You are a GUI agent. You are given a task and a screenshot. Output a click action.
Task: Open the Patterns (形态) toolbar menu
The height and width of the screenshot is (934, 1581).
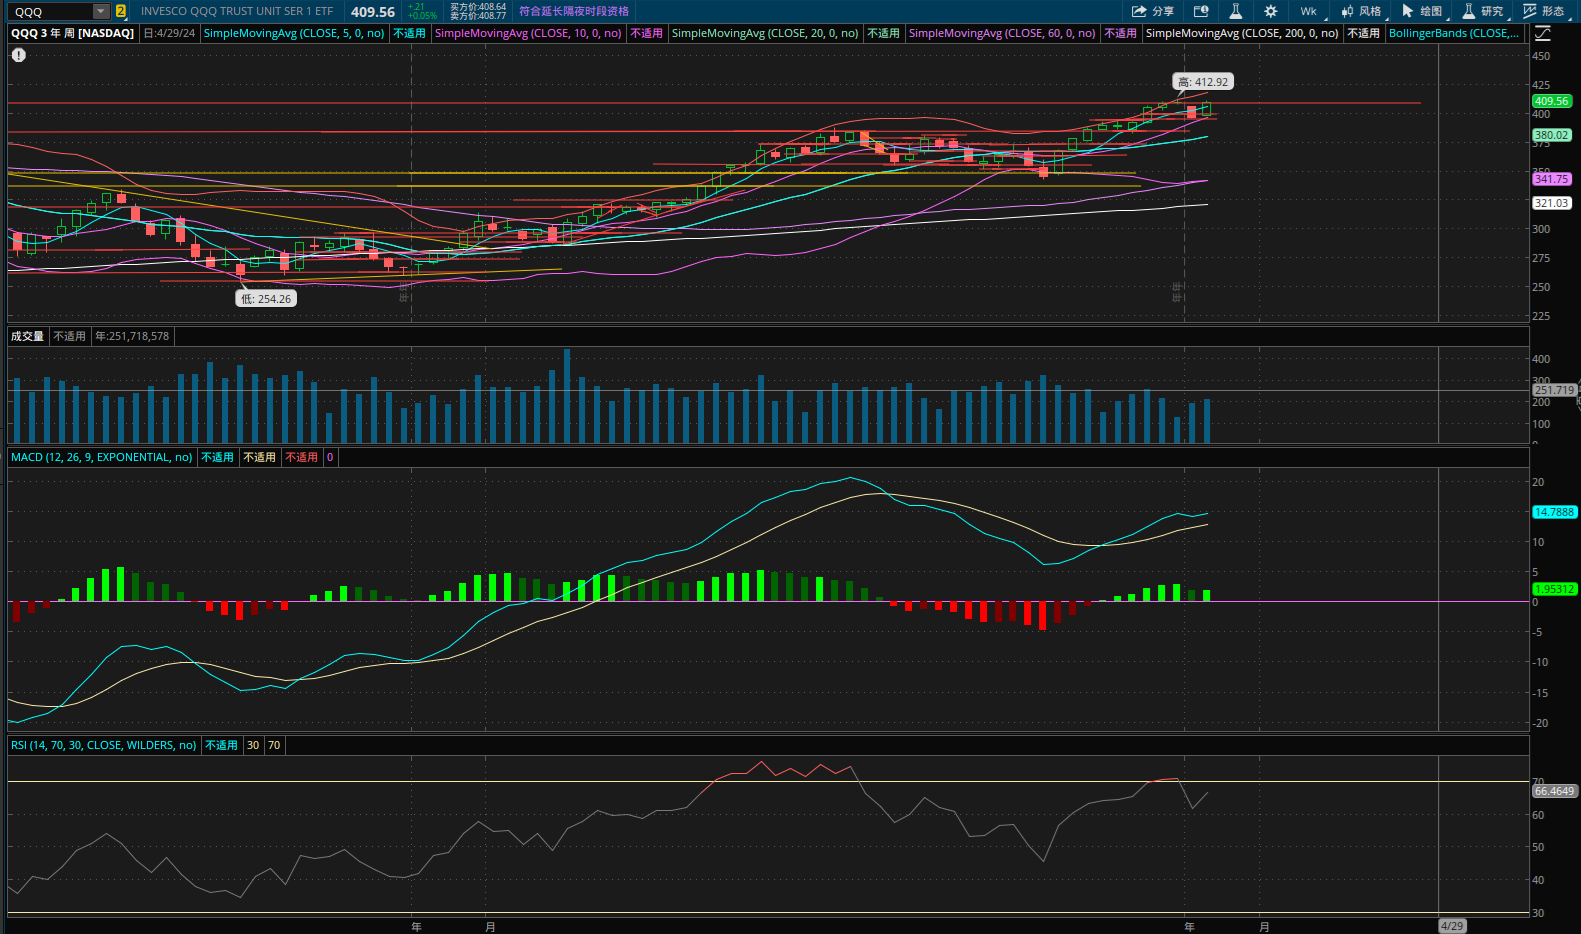click(1544, 11)
